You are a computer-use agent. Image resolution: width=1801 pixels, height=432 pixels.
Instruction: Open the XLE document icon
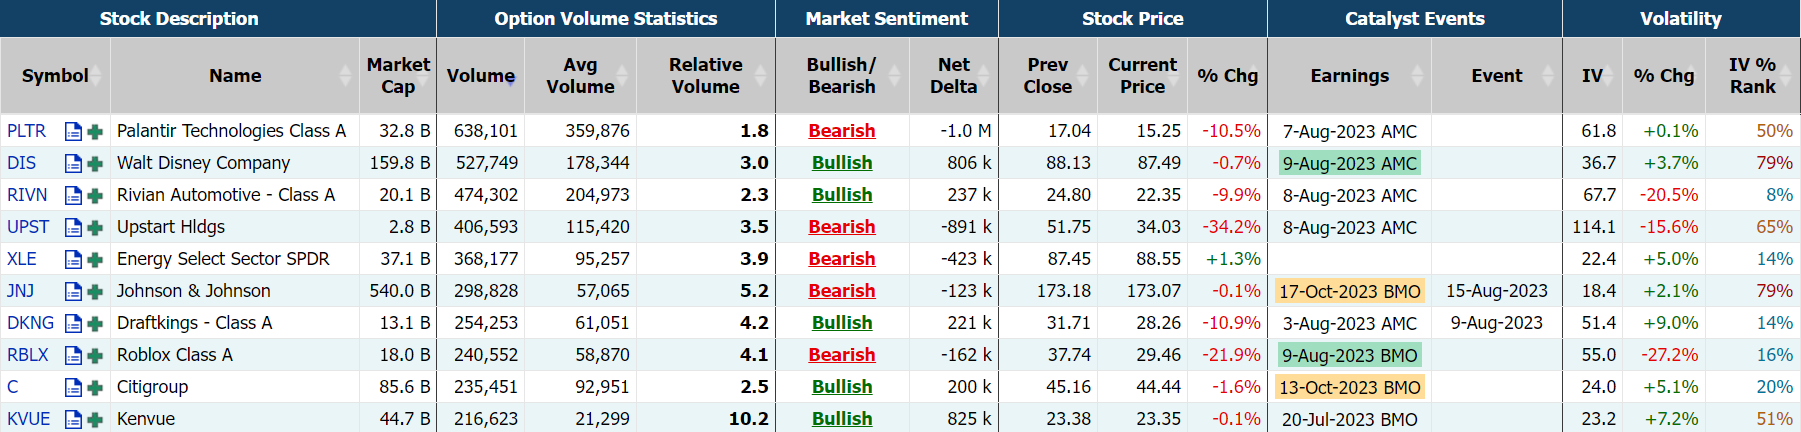coord(73,259)
